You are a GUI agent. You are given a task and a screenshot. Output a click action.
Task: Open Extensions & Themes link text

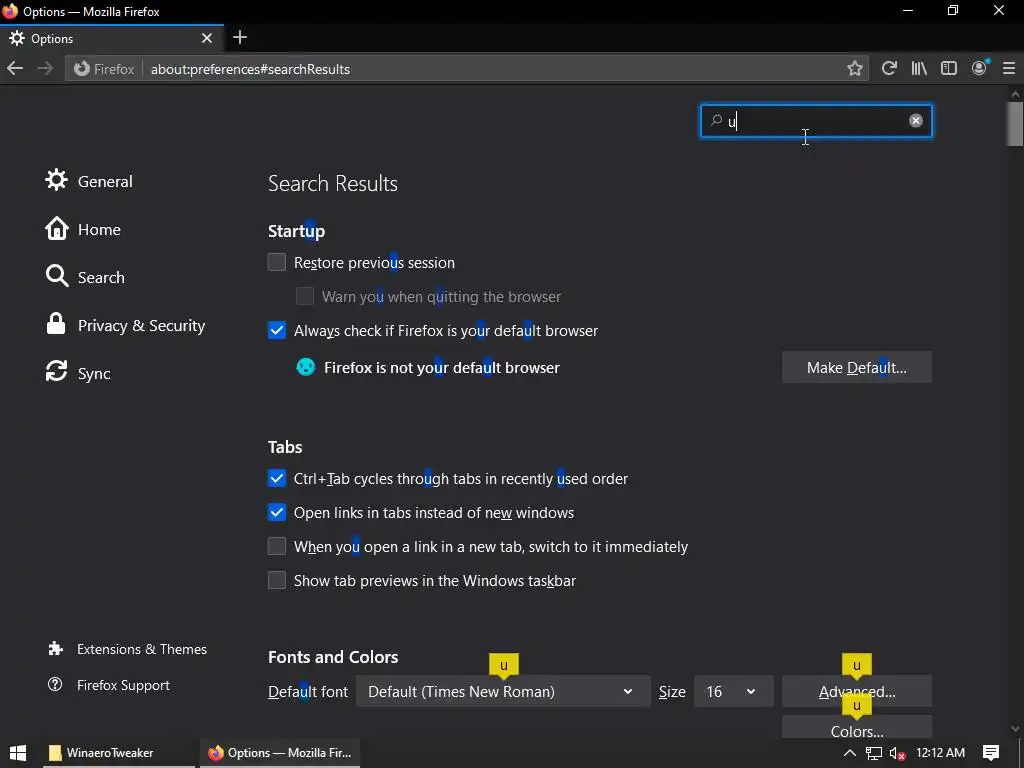[x=142, y=649]
